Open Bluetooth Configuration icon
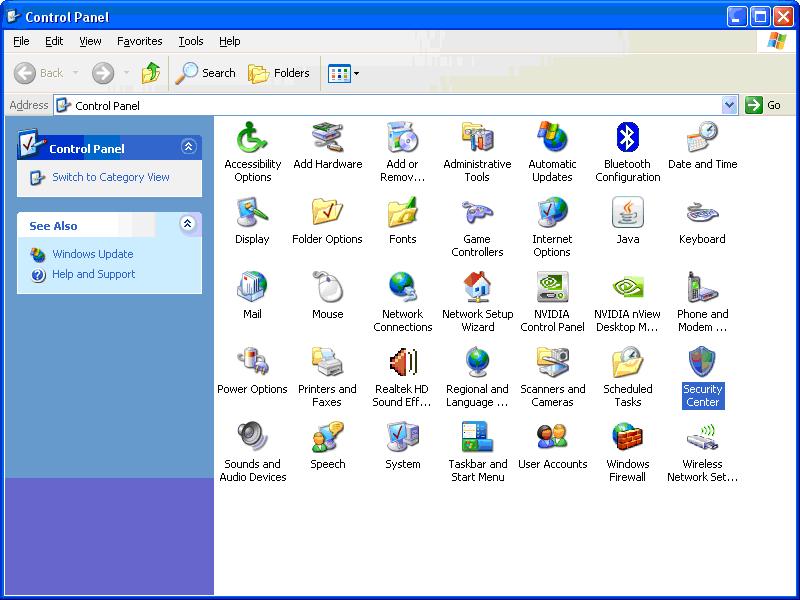This screenshot has width=800, height=600. point(628,152)
